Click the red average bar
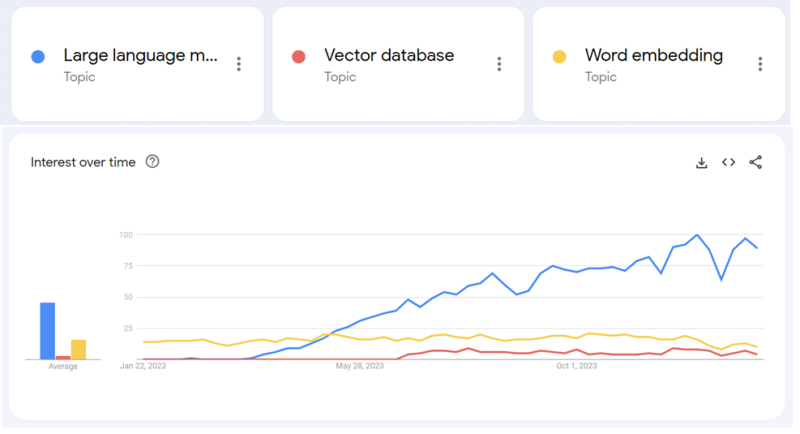This screenshot has width=800, height=434. pos(63,358)
